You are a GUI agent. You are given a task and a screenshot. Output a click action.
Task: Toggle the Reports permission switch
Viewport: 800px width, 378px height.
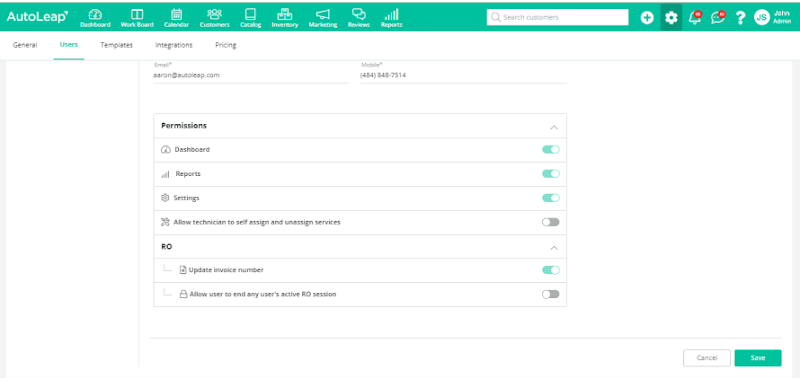coord(551,173)
